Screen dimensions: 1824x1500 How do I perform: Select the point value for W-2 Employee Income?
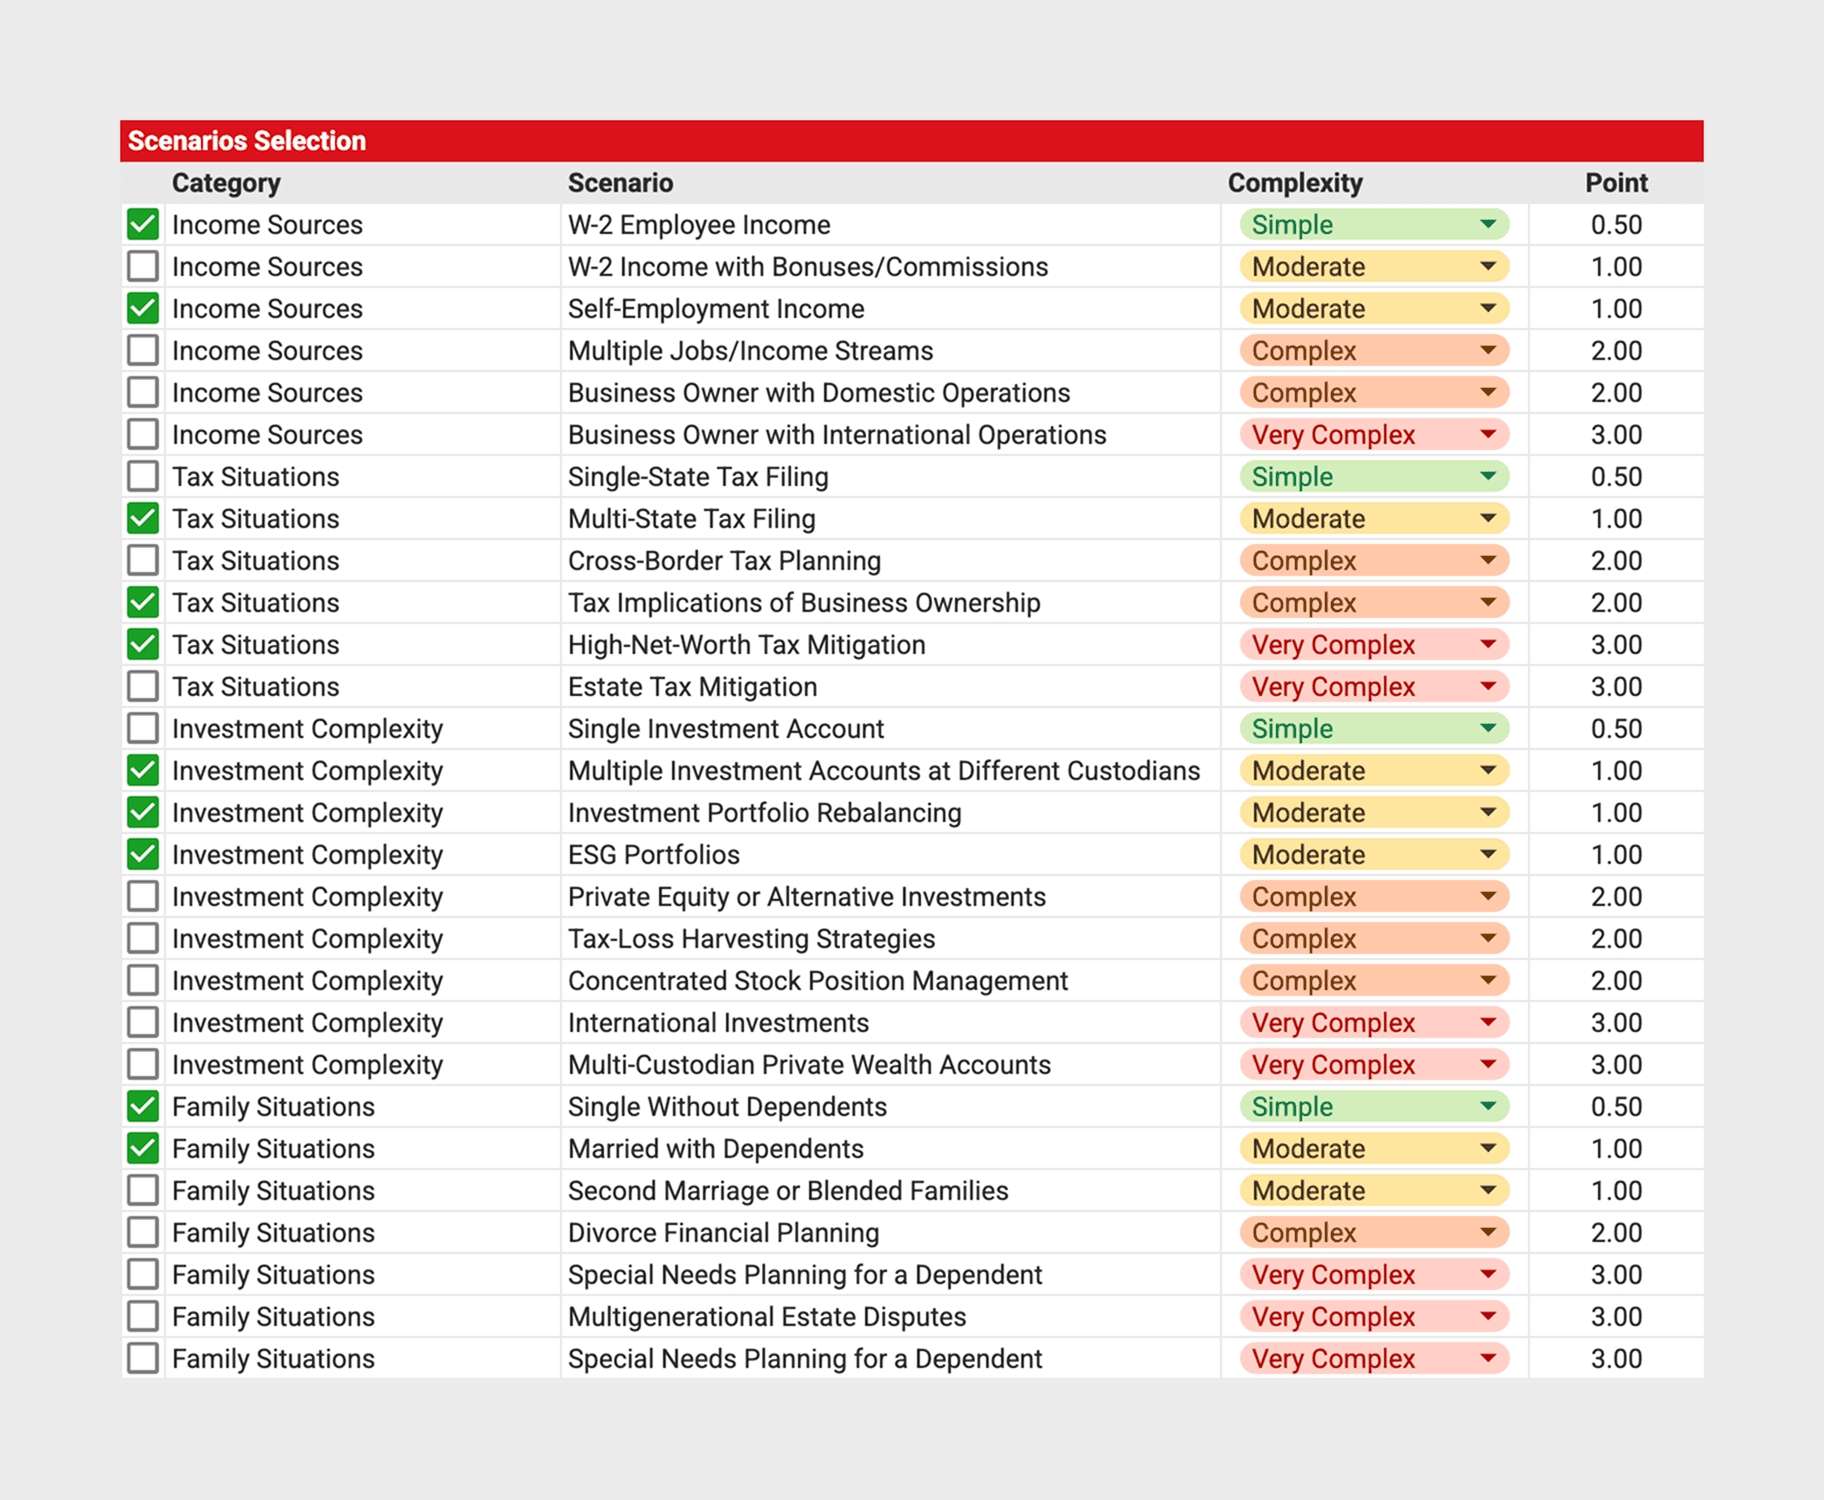(1616, 225)
